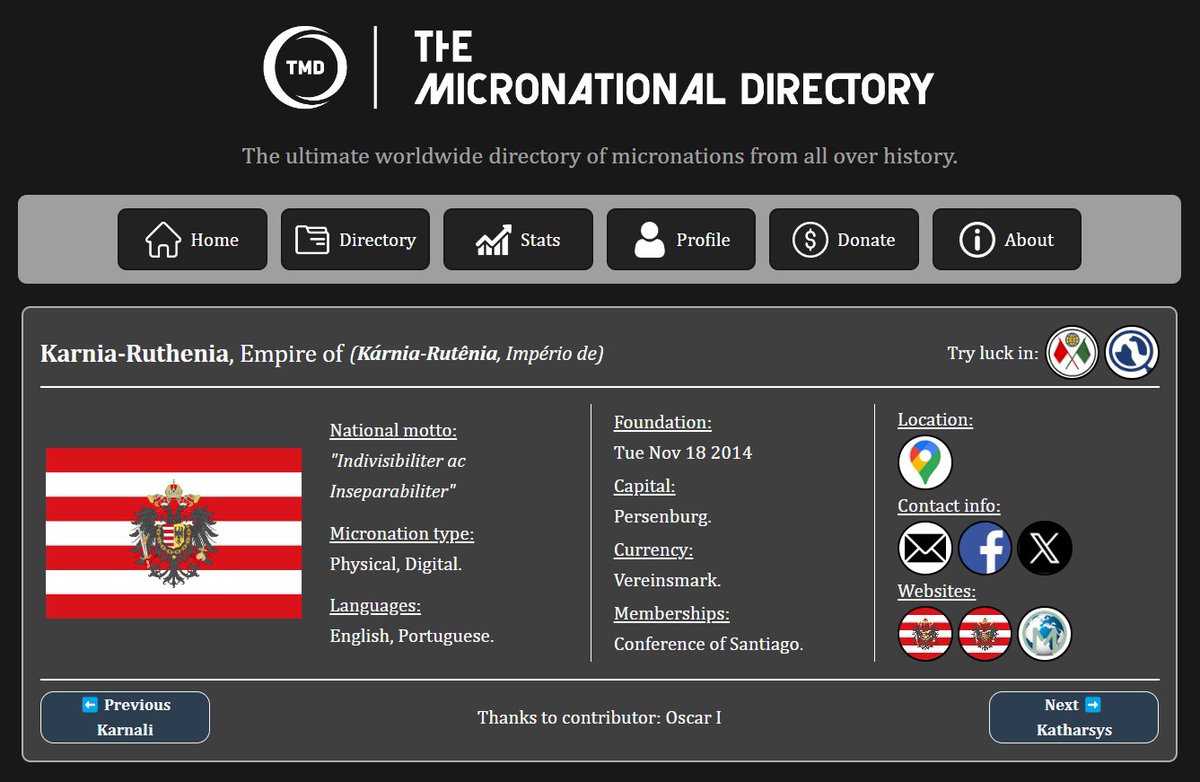Select the Home navigation item
The width and height of the screenshot is (1200, 782).
191,239
